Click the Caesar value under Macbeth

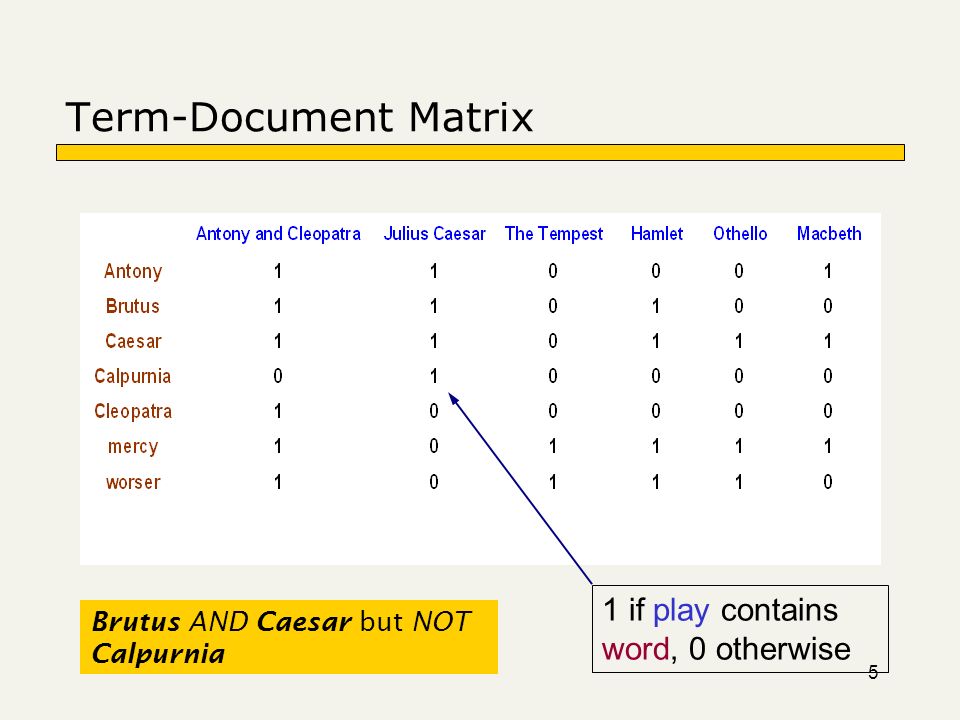pyautogui.click(x=828, y=341)
